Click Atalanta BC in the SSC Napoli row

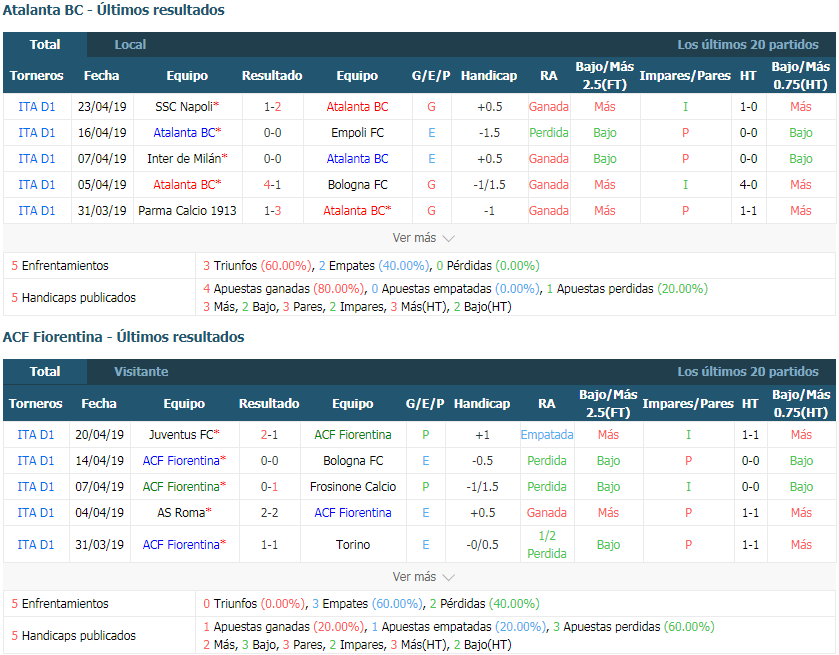tap(357, 106)
